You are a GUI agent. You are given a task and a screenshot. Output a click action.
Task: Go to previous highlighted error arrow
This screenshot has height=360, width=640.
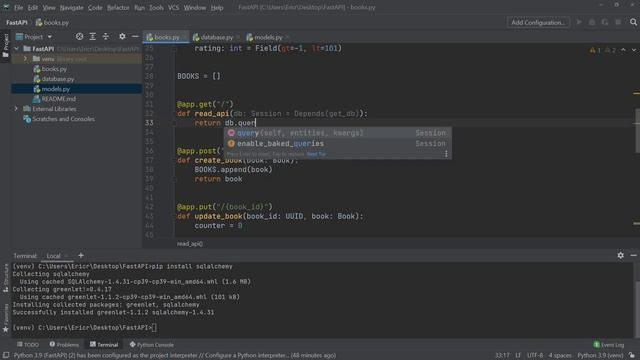tap(623, 50)
